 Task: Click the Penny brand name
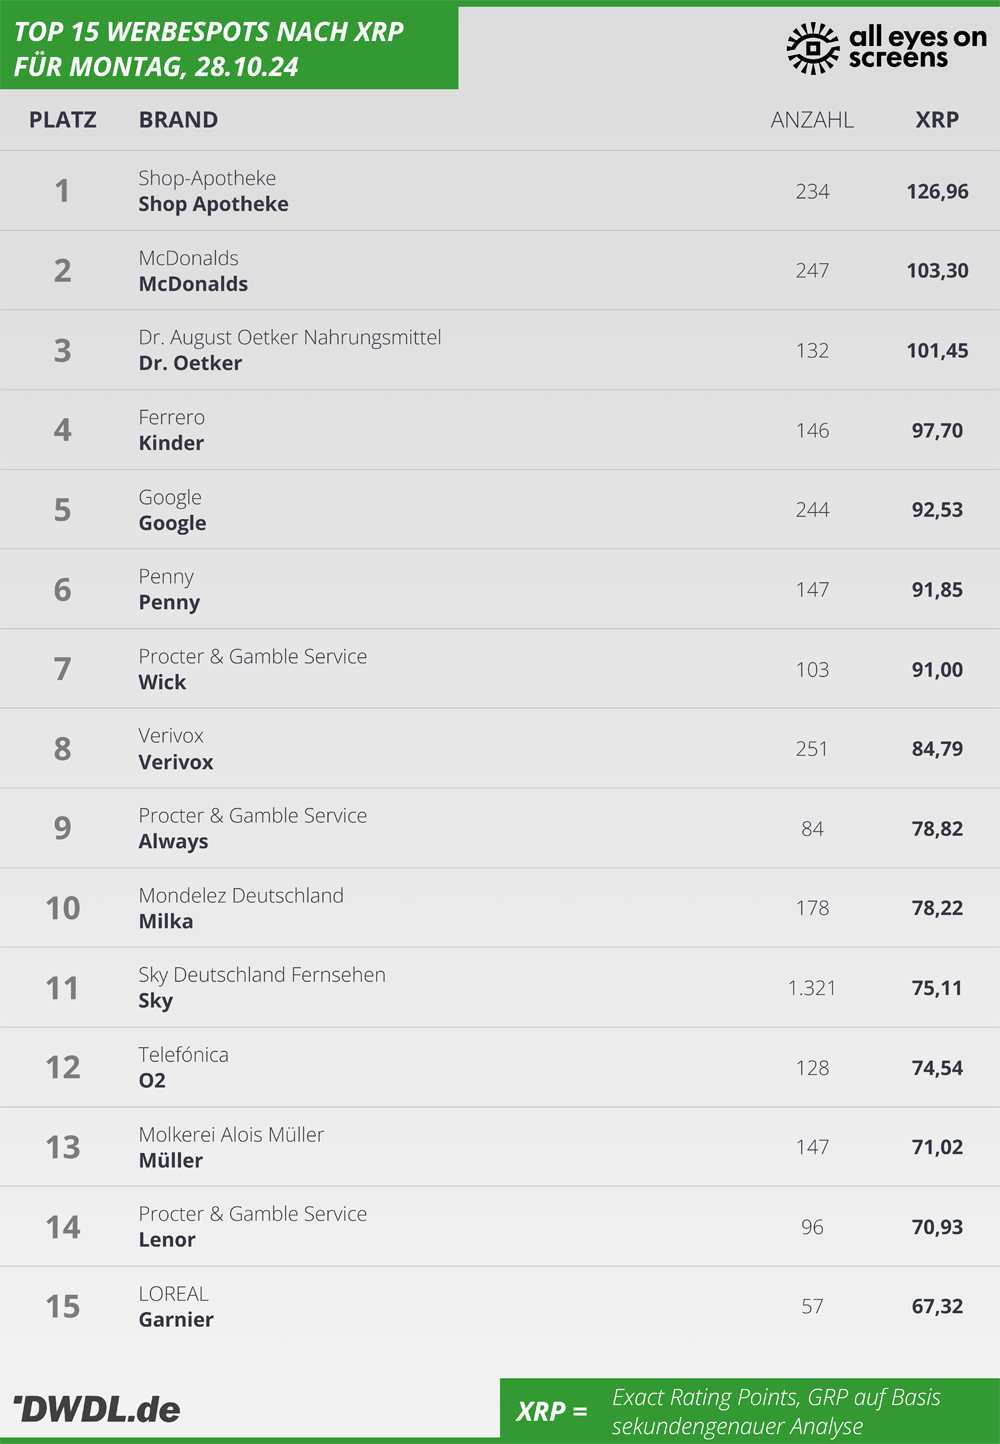[x=169, y=603]
